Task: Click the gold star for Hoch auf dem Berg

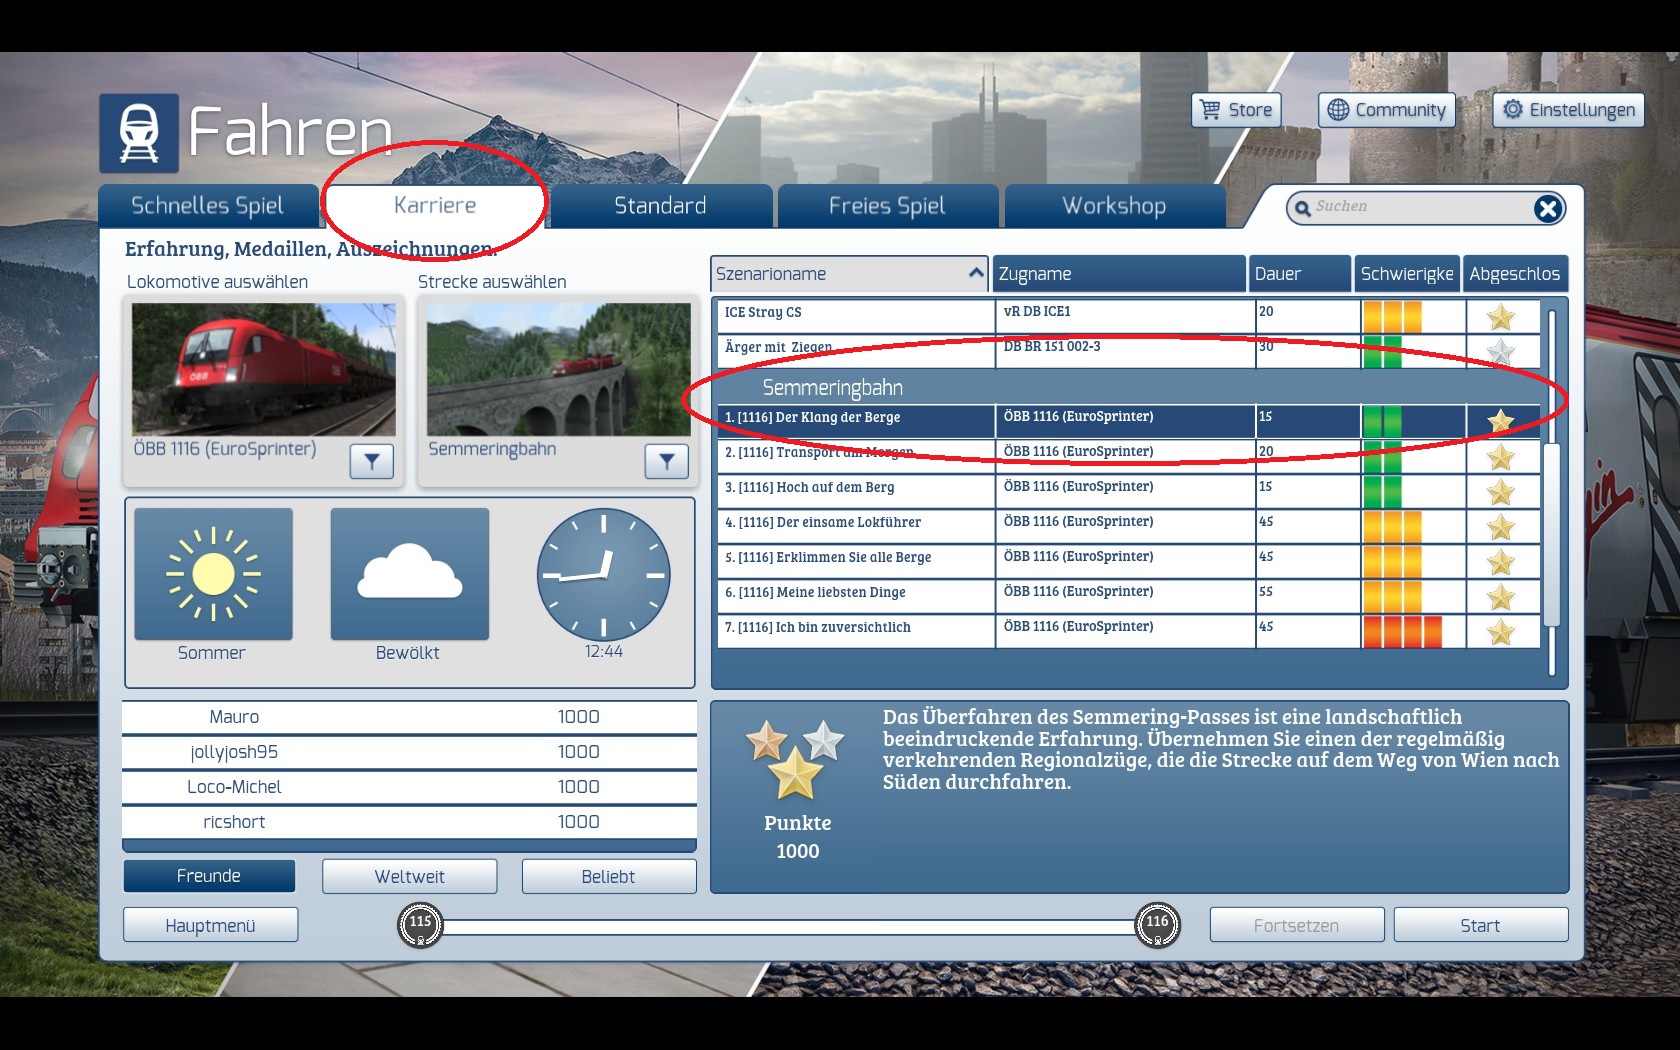Action: click(1500, 492)
